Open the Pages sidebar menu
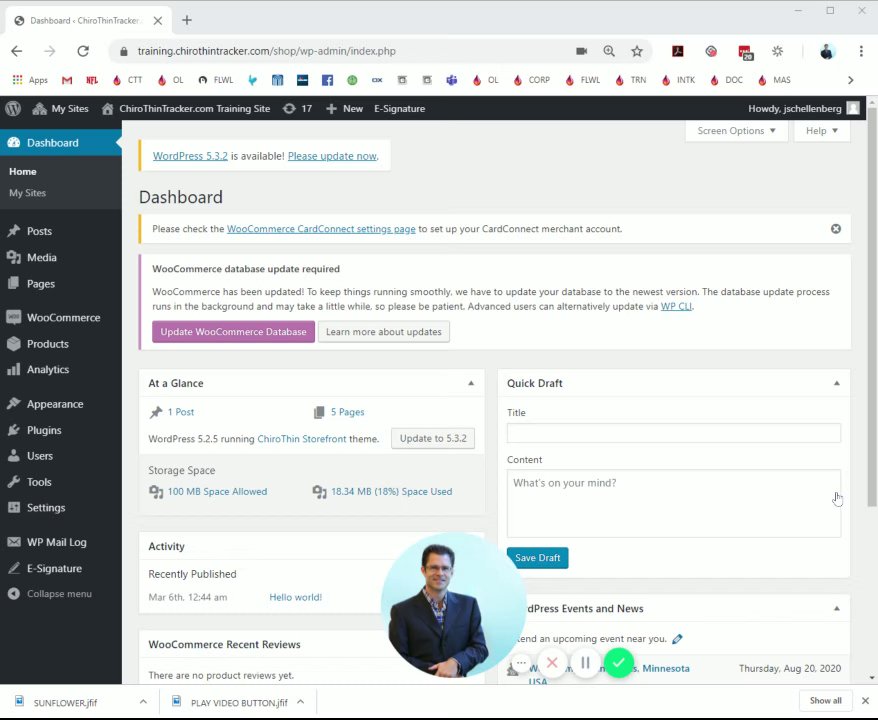The height and width of the screenshot is (720, 878). click(x=60, y=284)
